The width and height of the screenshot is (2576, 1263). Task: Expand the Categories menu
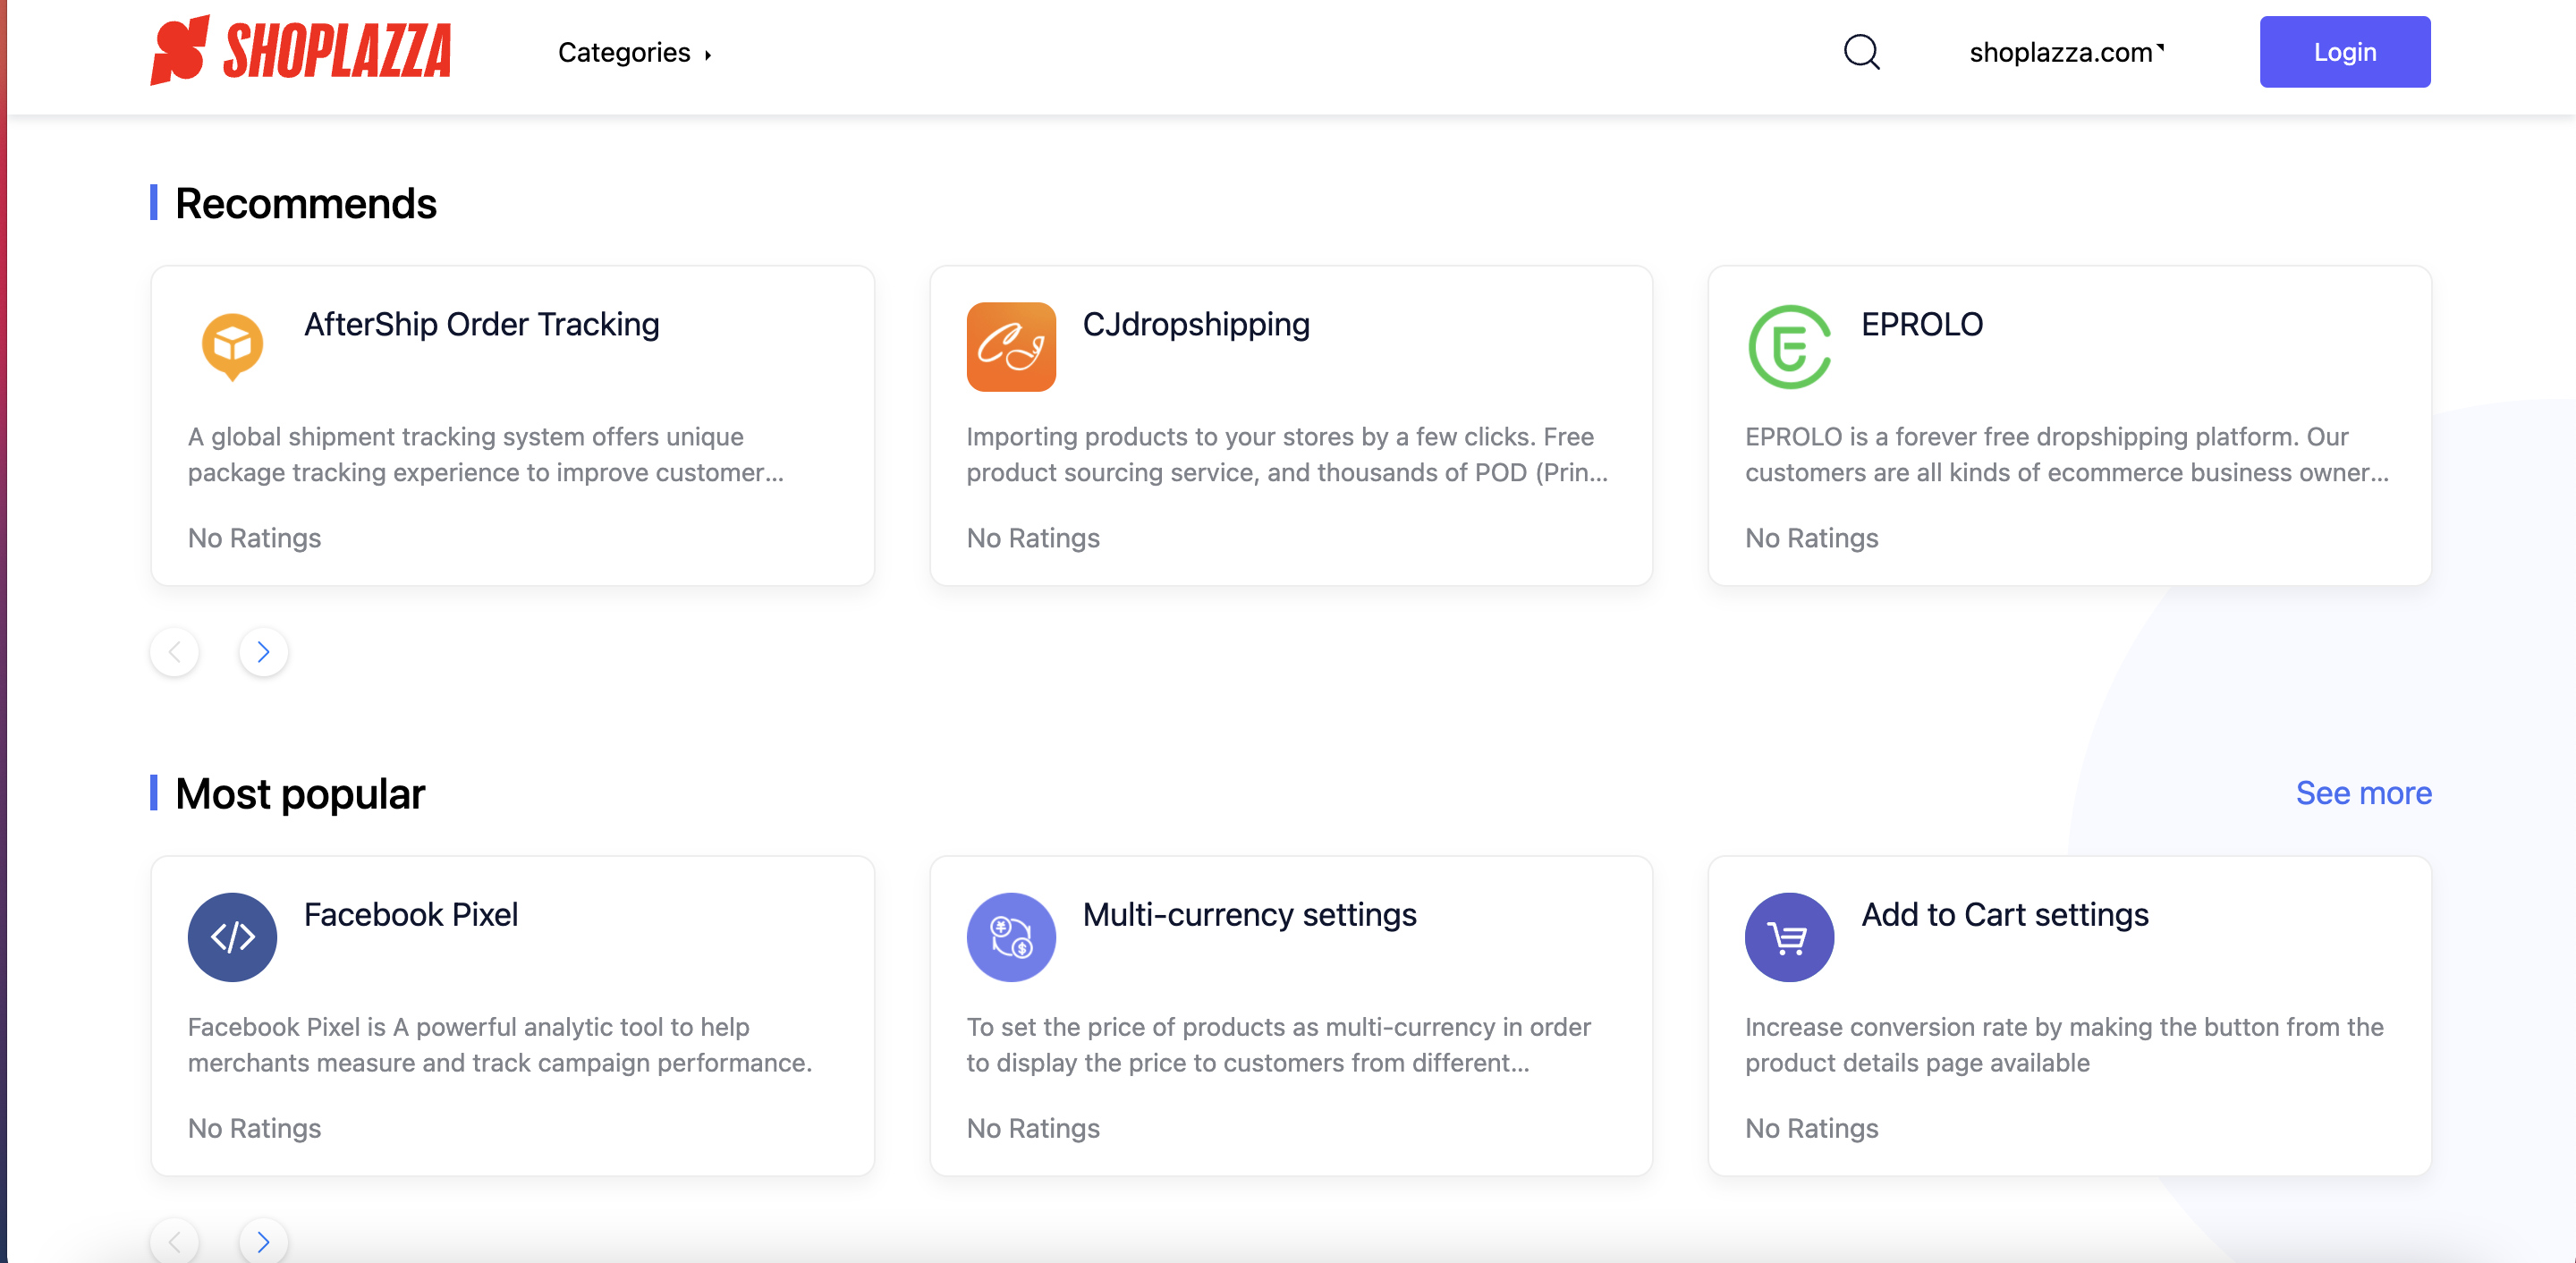pyautogui.click(x=634, y=52)
